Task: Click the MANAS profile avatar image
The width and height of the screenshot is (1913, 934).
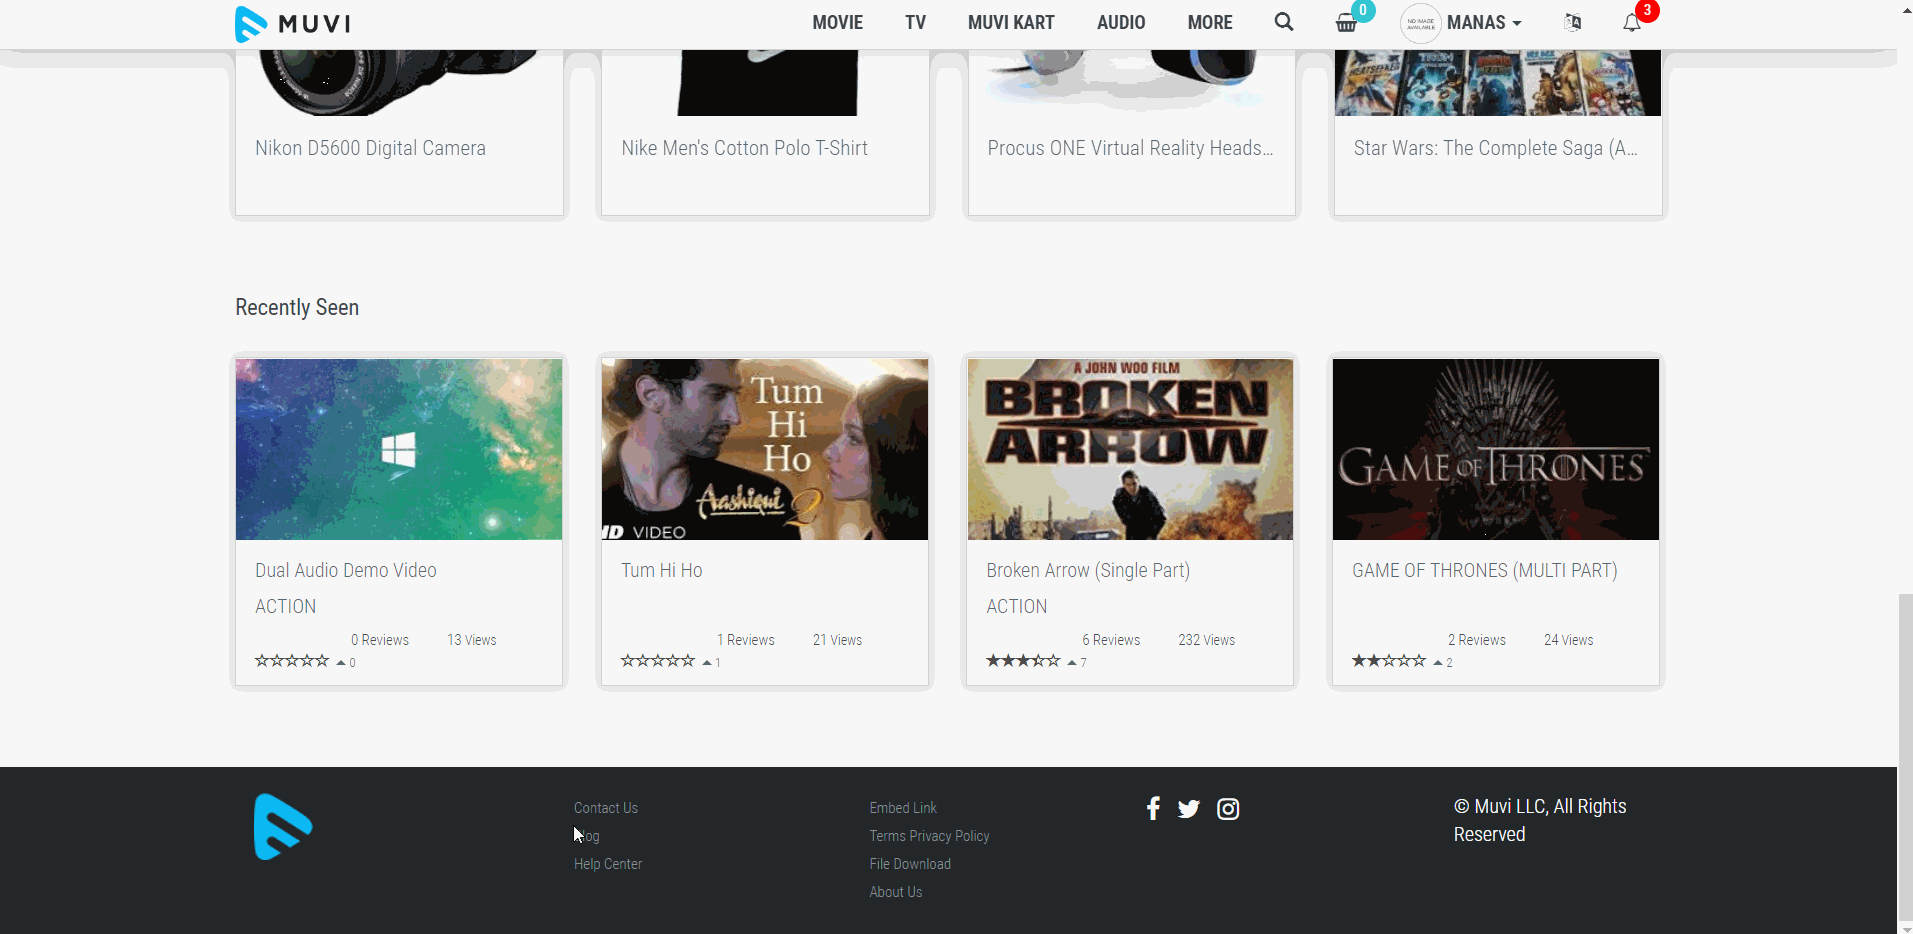Action: [x=1420, y=23]
